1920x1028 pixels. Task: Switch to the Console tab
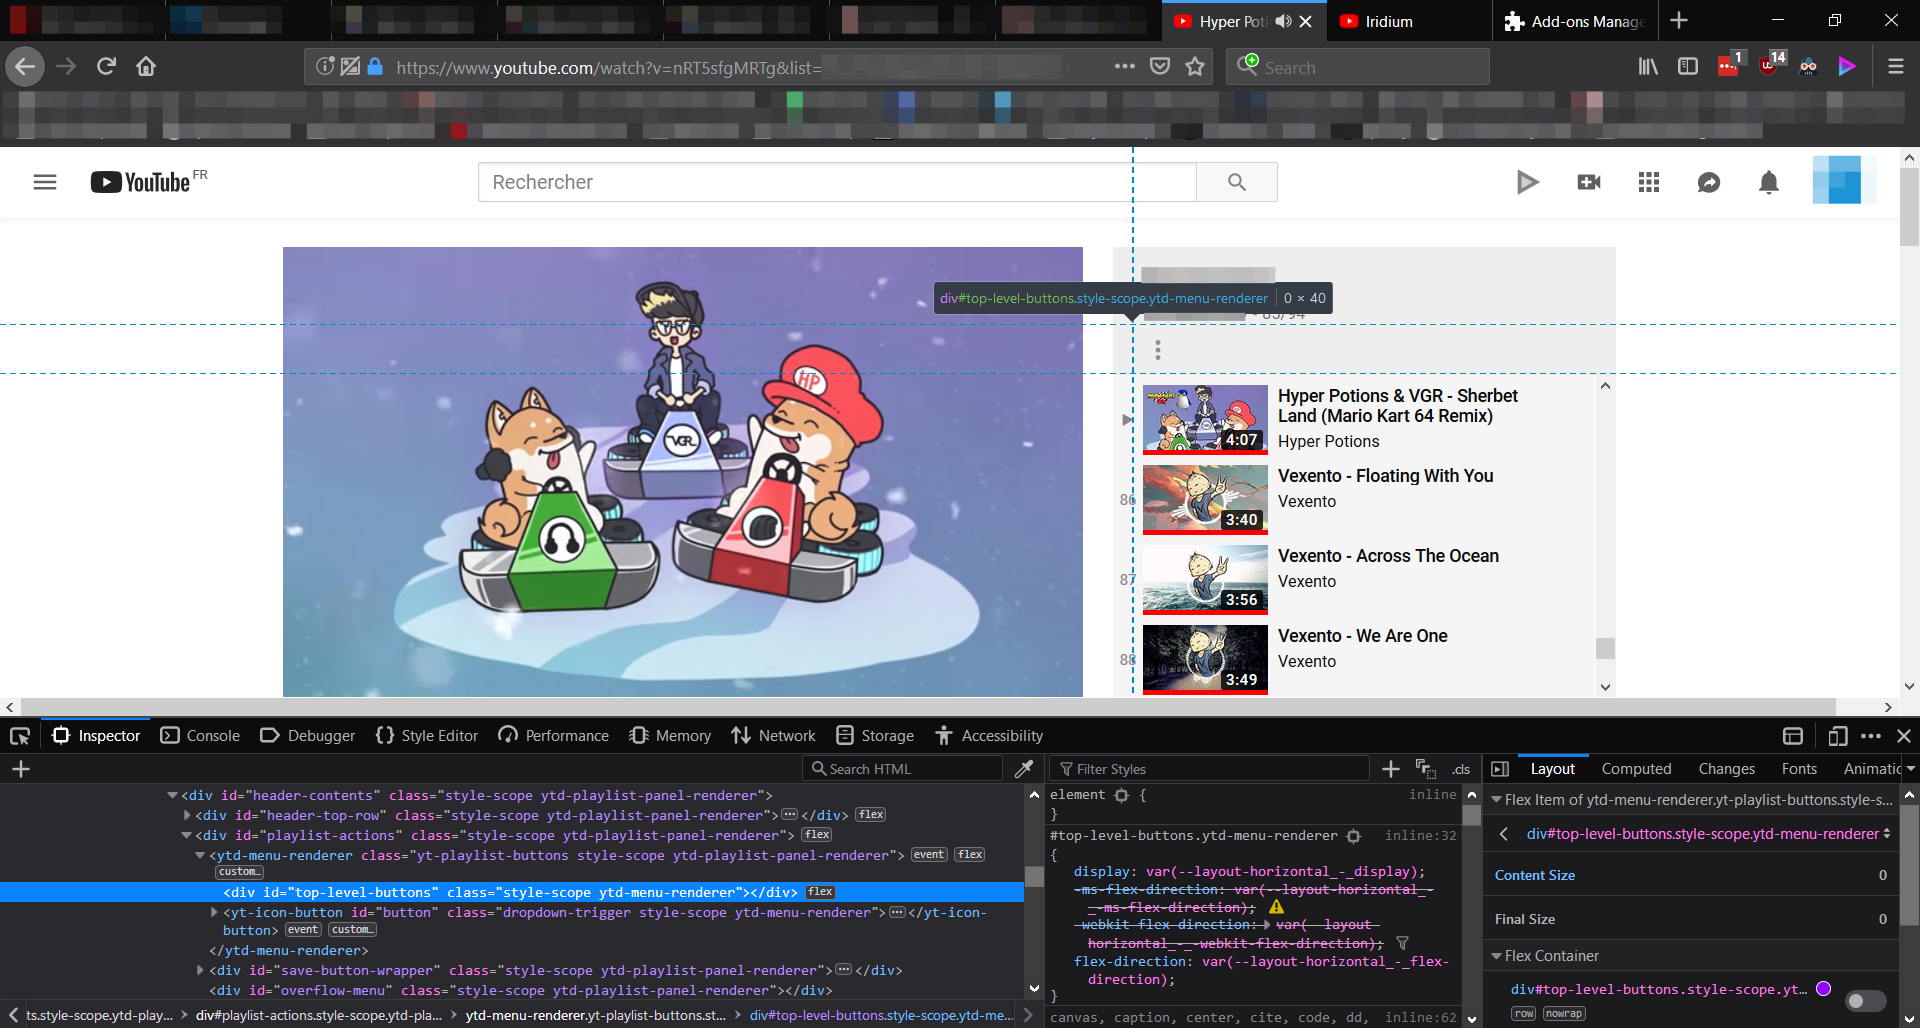[200, 736]
